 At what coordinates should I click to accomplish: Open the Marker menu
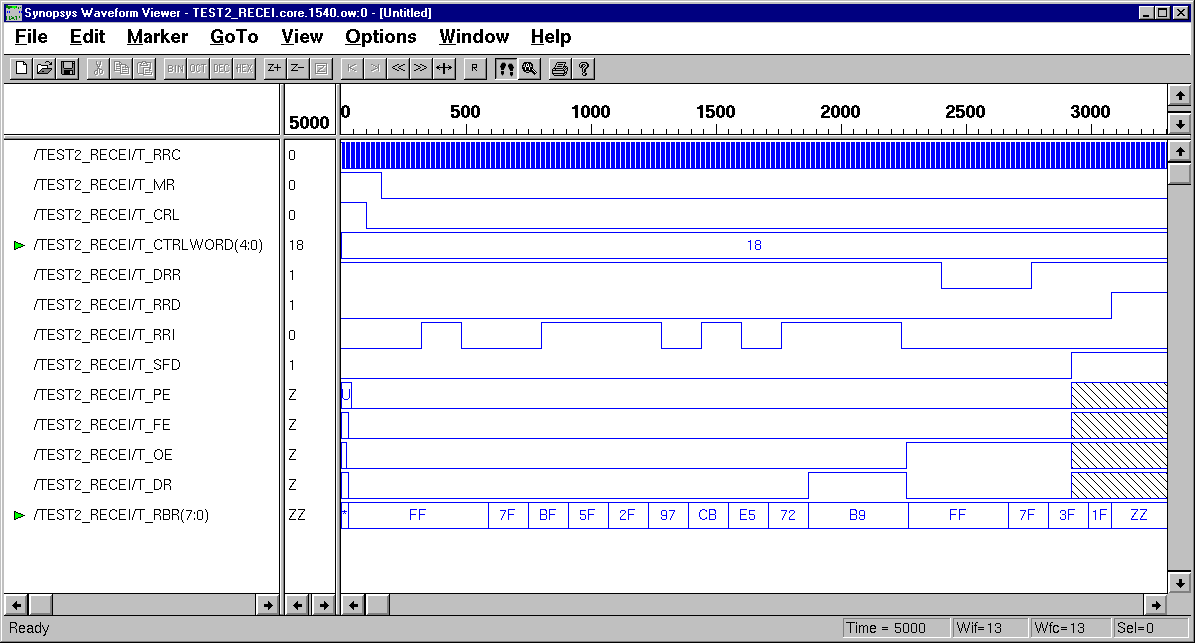pos(157,37)
